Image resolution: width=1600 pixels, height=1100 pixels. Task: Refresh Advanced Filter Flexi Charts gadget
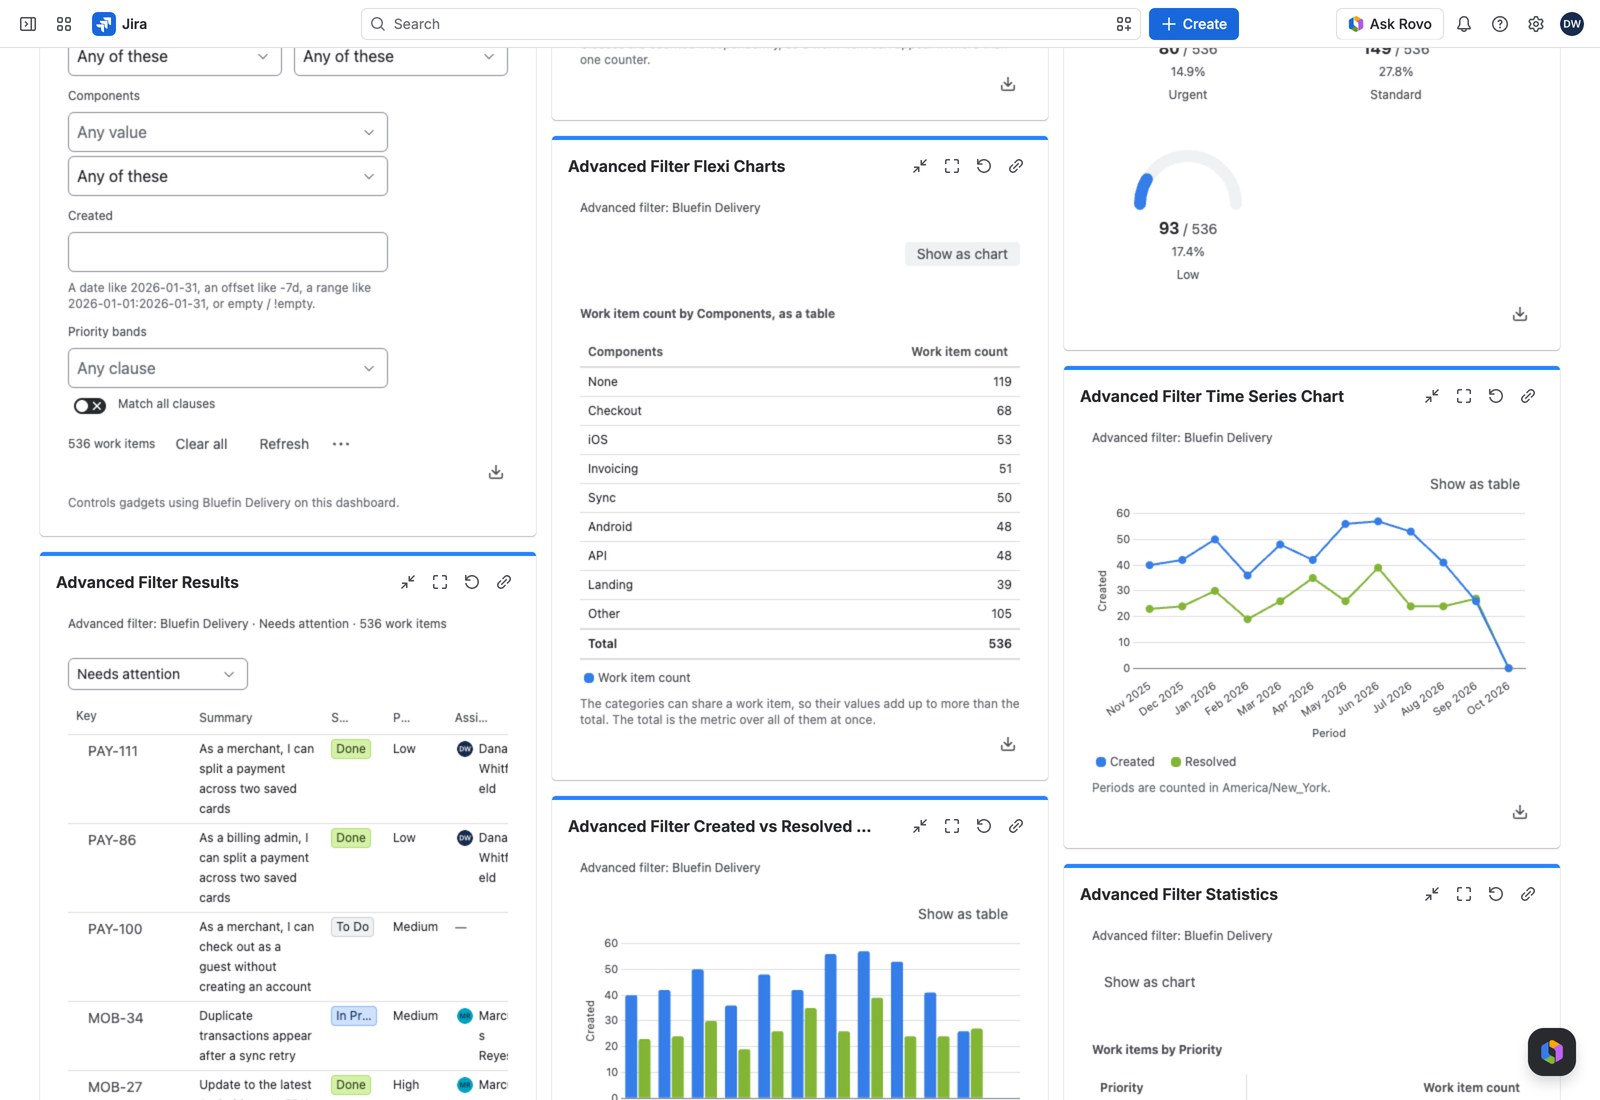pos(984,166)
